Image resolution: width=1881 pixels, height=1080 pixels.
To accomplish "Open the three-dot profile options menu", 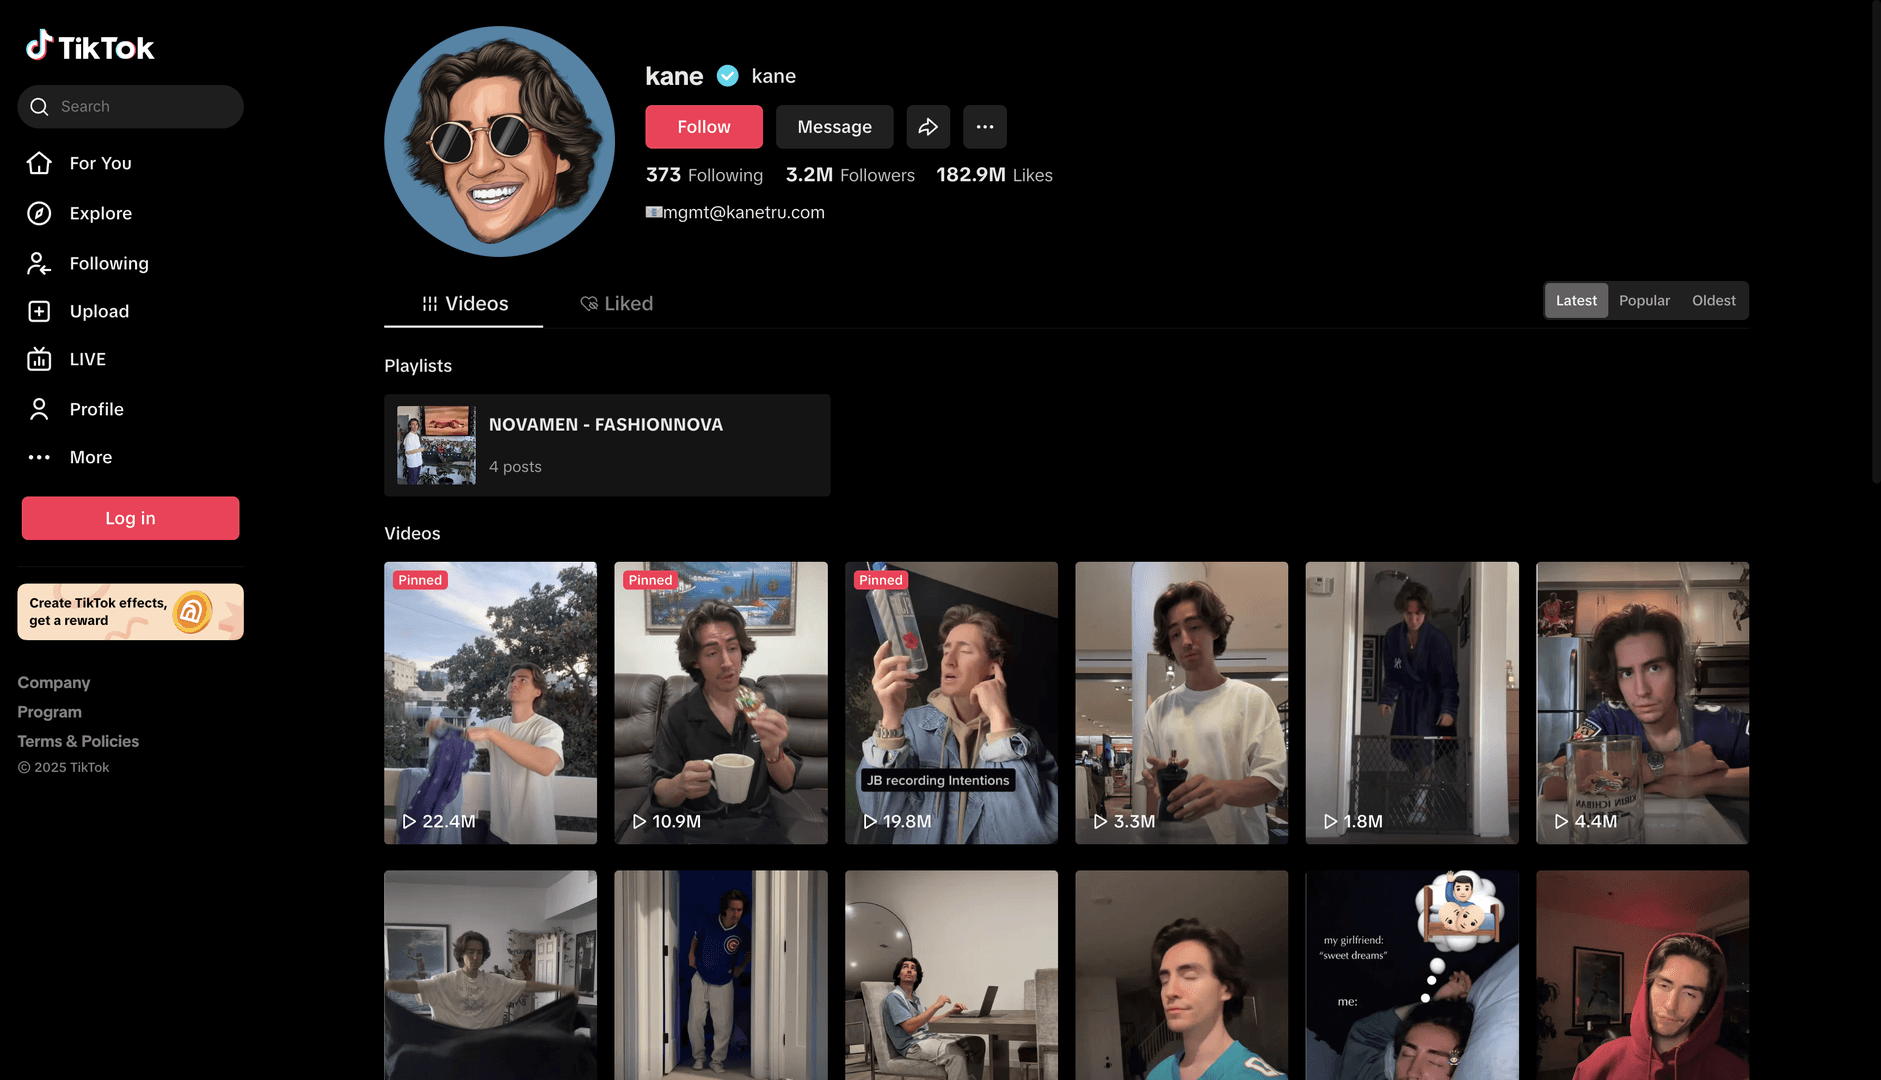I will (984, 127).
